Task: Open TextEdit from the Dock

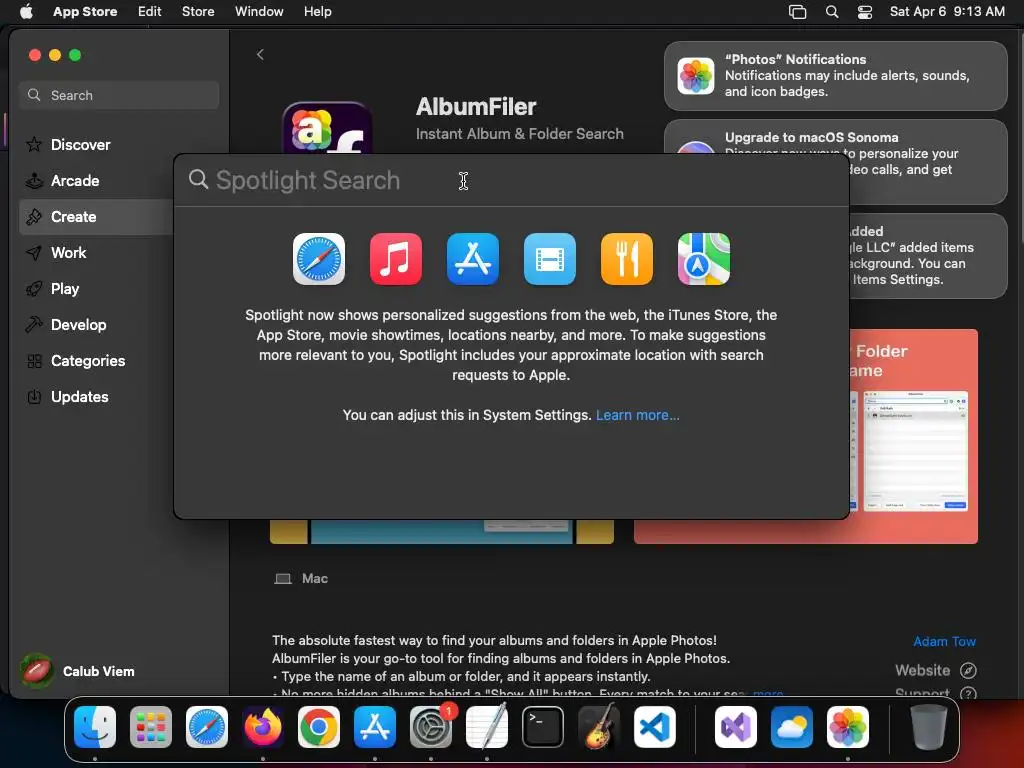Action: pyautogui.click(x=487, y=727)
